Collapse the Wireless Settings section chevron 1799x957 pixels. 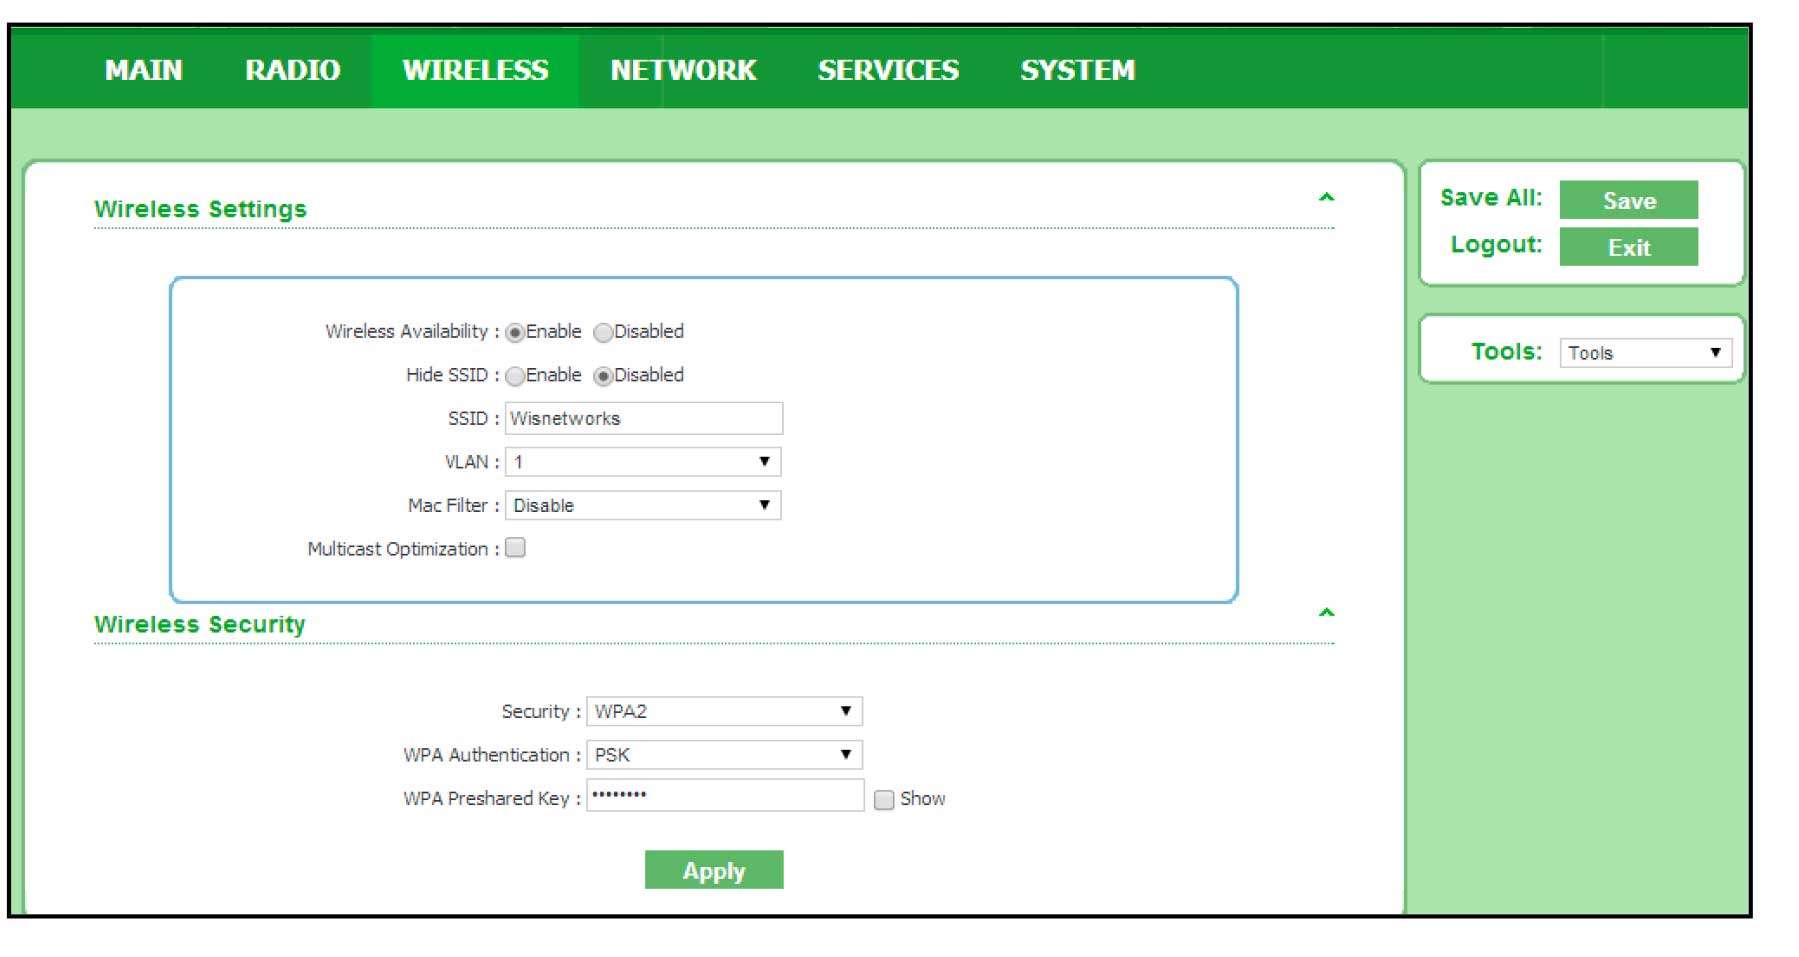pyautogui.click(x=1327, y=196)
